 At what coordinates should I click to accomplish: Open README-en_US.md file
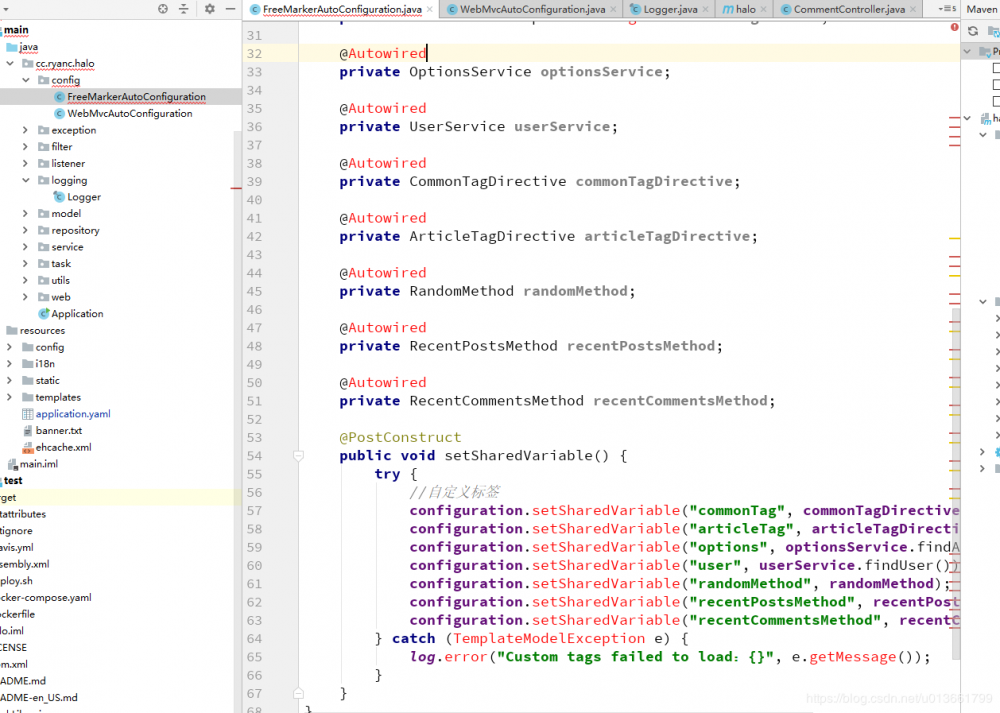(x=39, y=698)
